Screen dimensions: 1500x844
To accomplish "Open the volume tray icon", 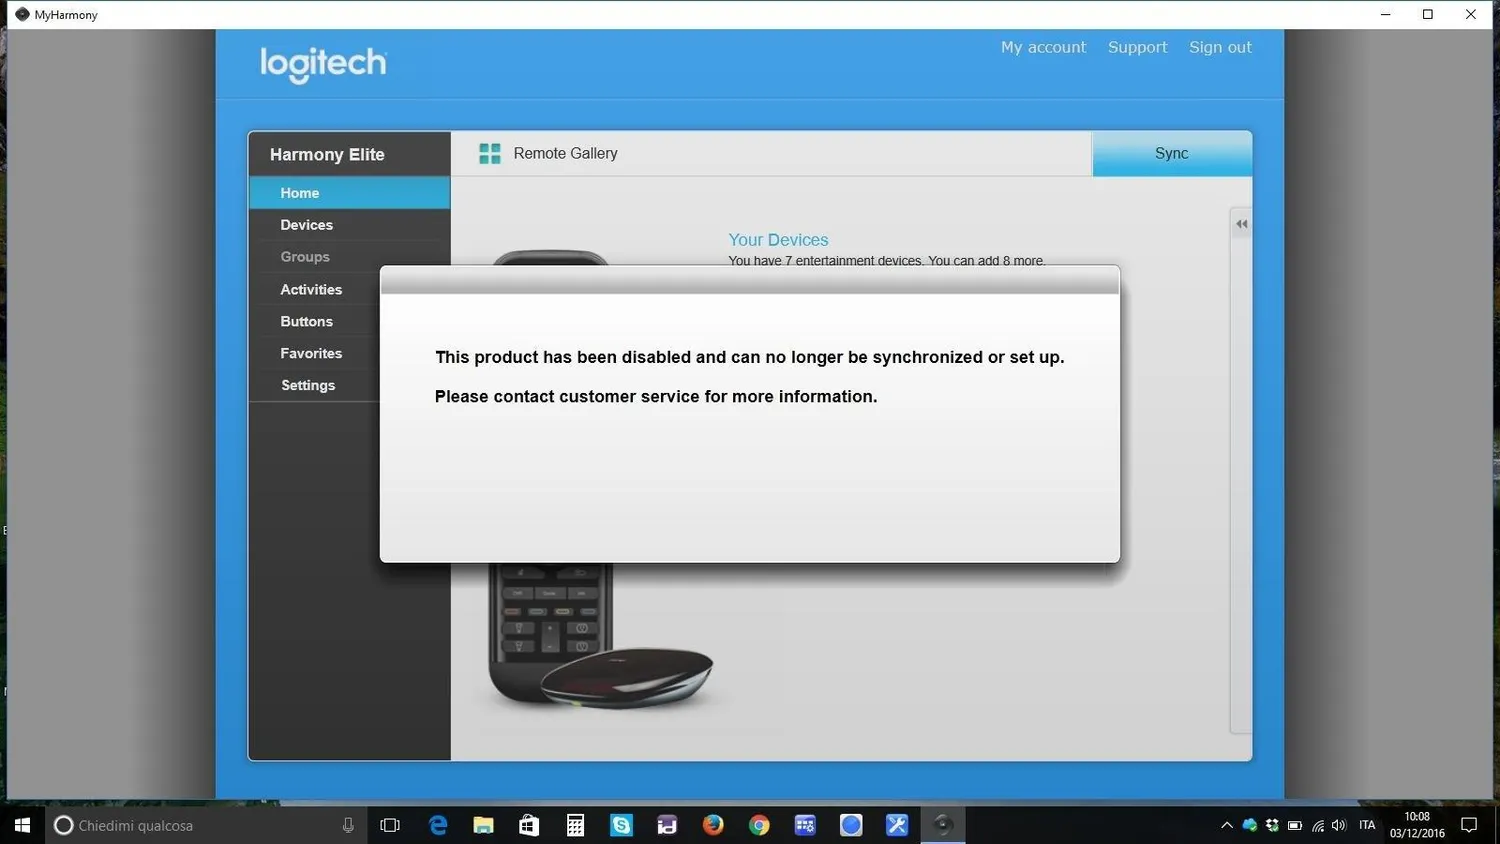I will pyautogui.click(x=1340, y=825).
